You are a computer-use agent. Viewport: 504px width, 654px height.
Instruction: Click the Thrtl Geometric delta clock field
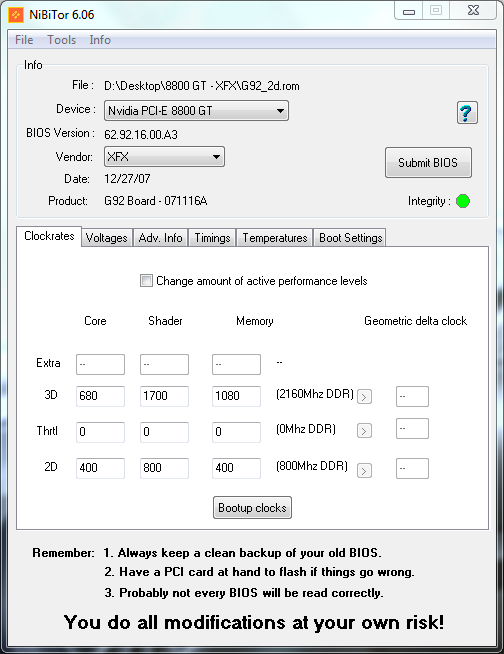click(412, 428)
